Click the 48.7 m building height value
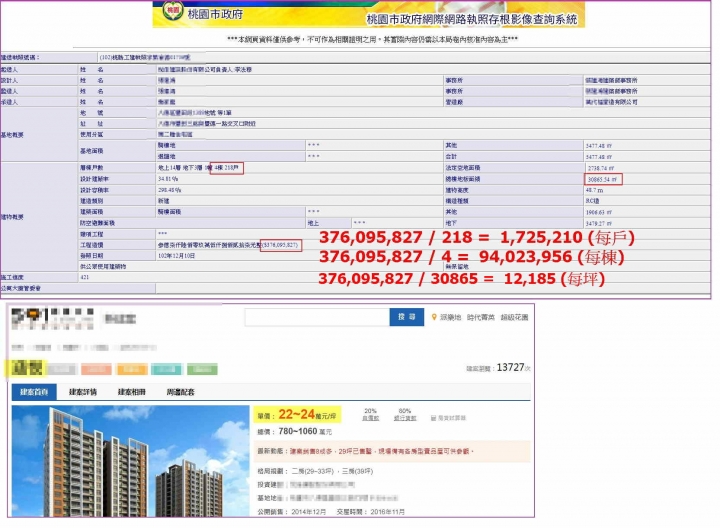The height and width of the screenshot is (528, 720). point(595,190)
